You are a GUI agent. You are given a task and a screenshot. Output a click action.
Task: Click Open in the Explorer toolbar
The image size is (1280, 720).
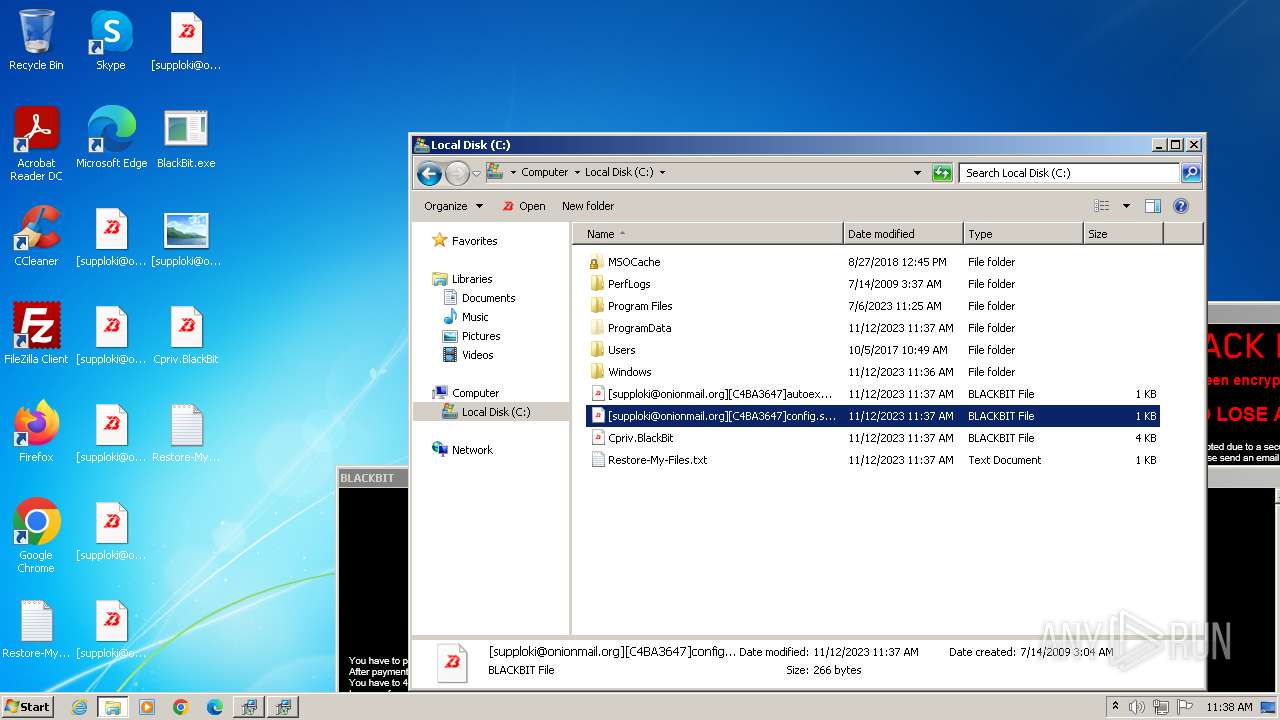coord(523,206)
